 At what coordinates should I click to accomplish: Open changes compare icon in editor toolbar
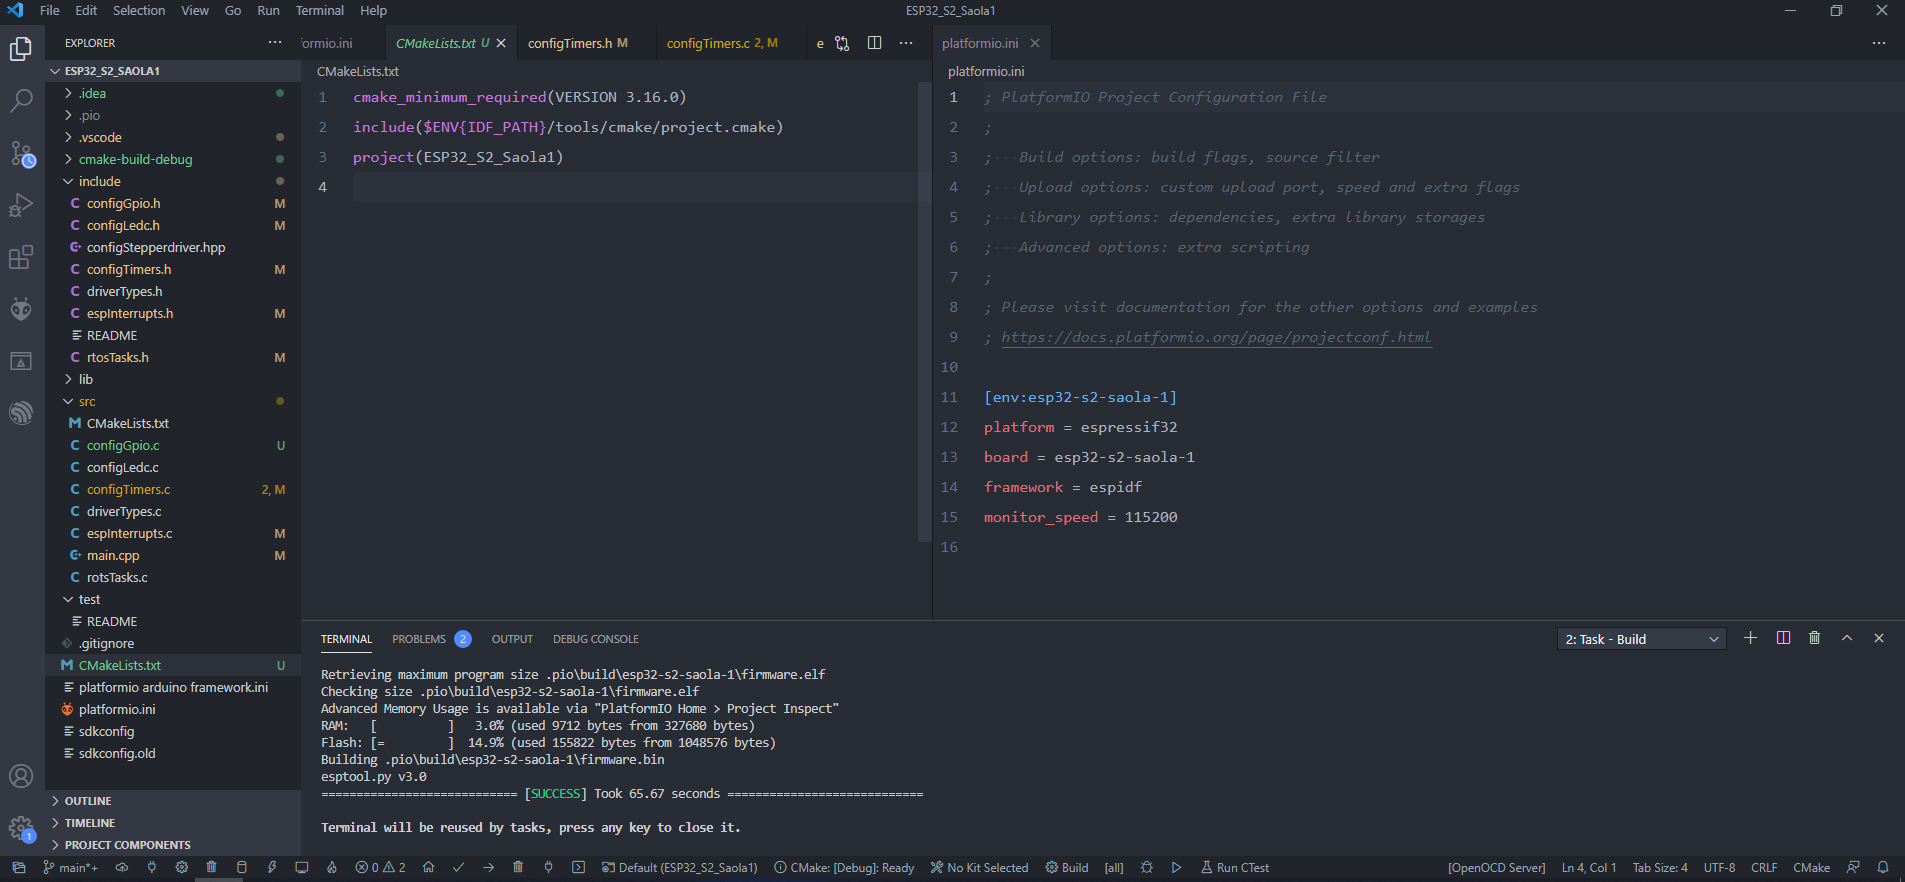842,43
